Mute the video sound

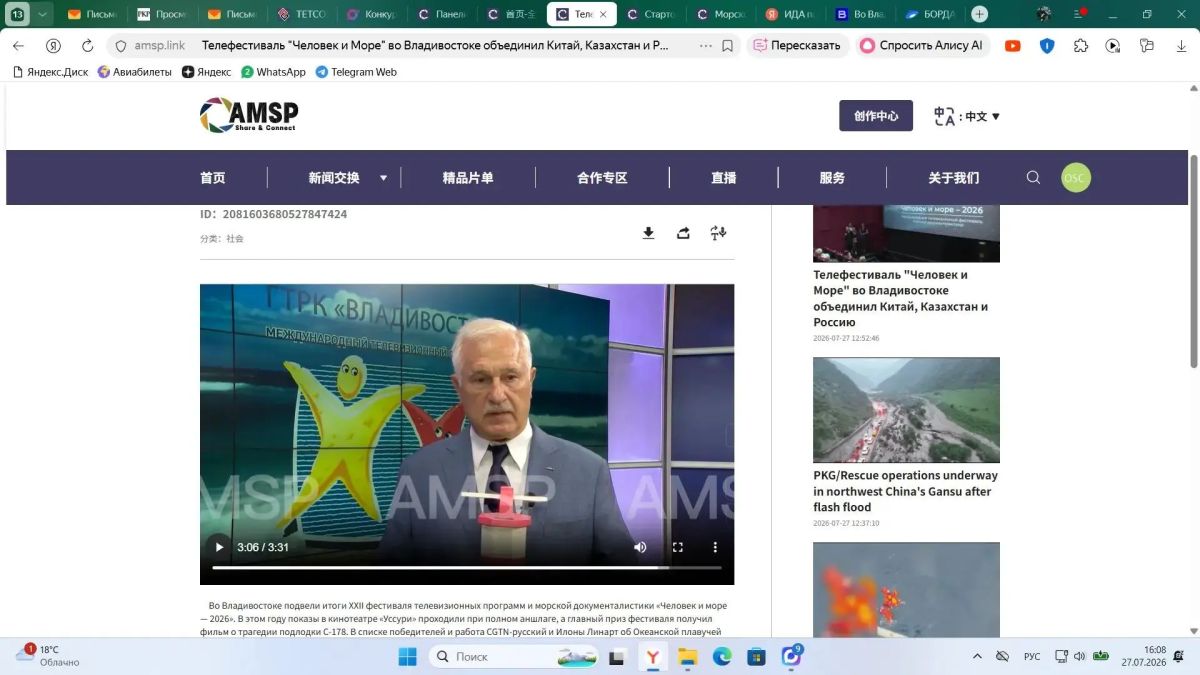tap(640, 547)
